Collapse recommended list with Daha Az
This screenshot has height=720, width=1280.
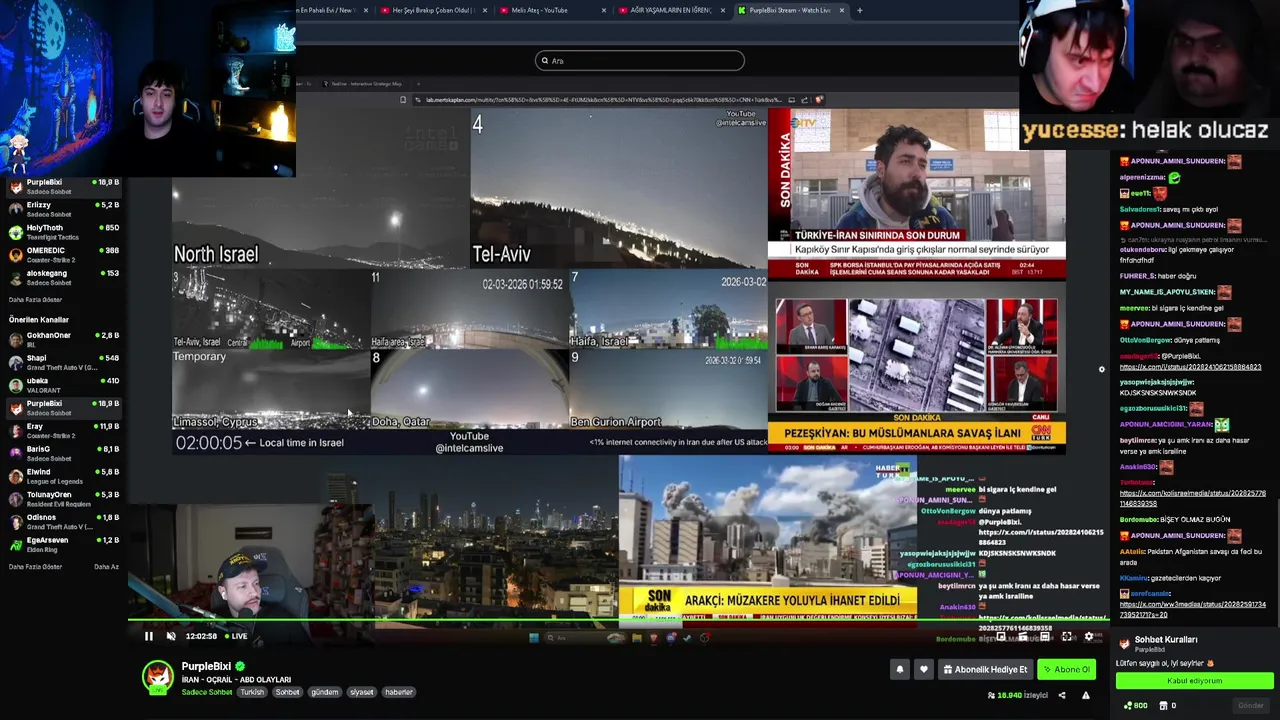[106, 567]
